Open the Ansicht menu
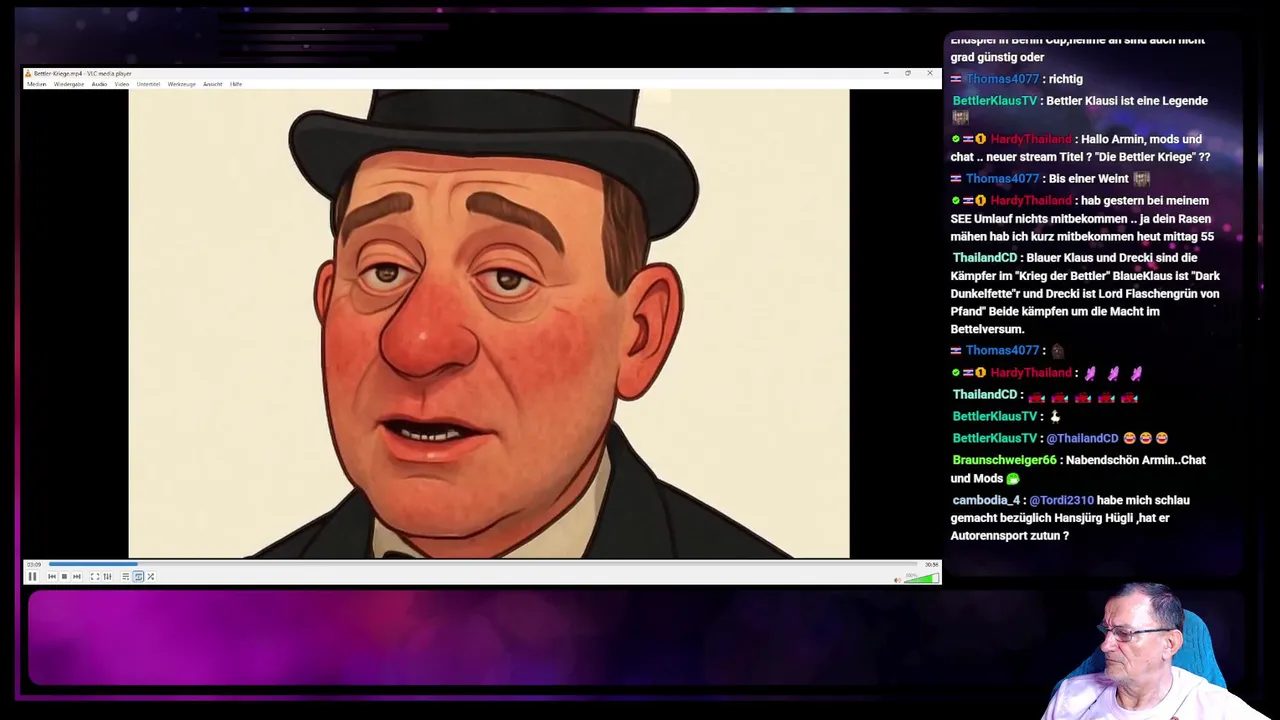This screenshot has width=1280, height=720. coord(212,84)
